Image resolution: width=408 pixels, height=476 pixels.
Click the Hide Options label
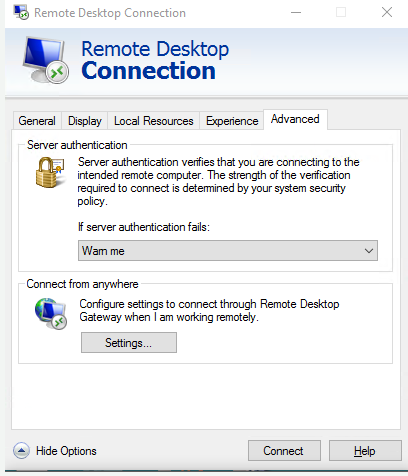point(66,451)
